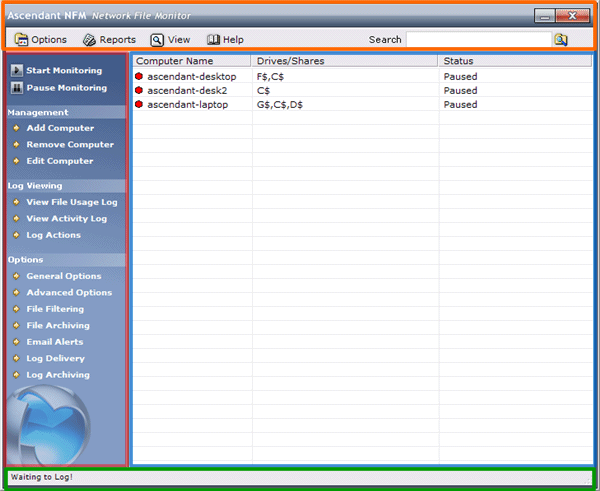Click the Help book icon
The height and width of the screenshot is (491, 600).
click(x=213, y=39)
